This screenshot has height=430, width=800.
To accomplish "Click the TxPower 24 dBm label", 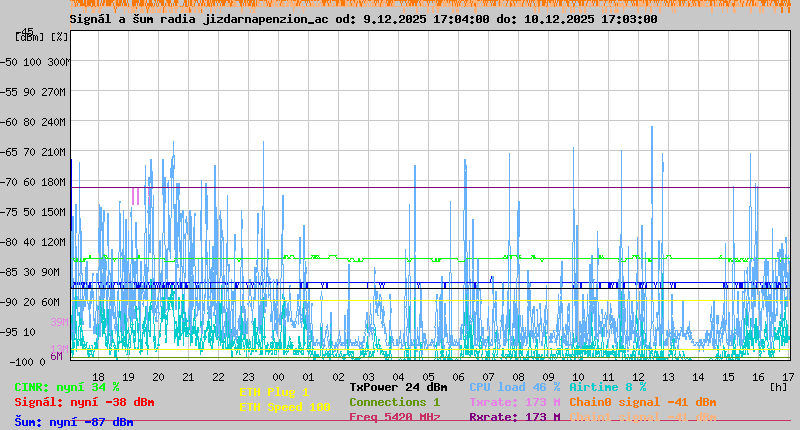I will coord(398,387).
